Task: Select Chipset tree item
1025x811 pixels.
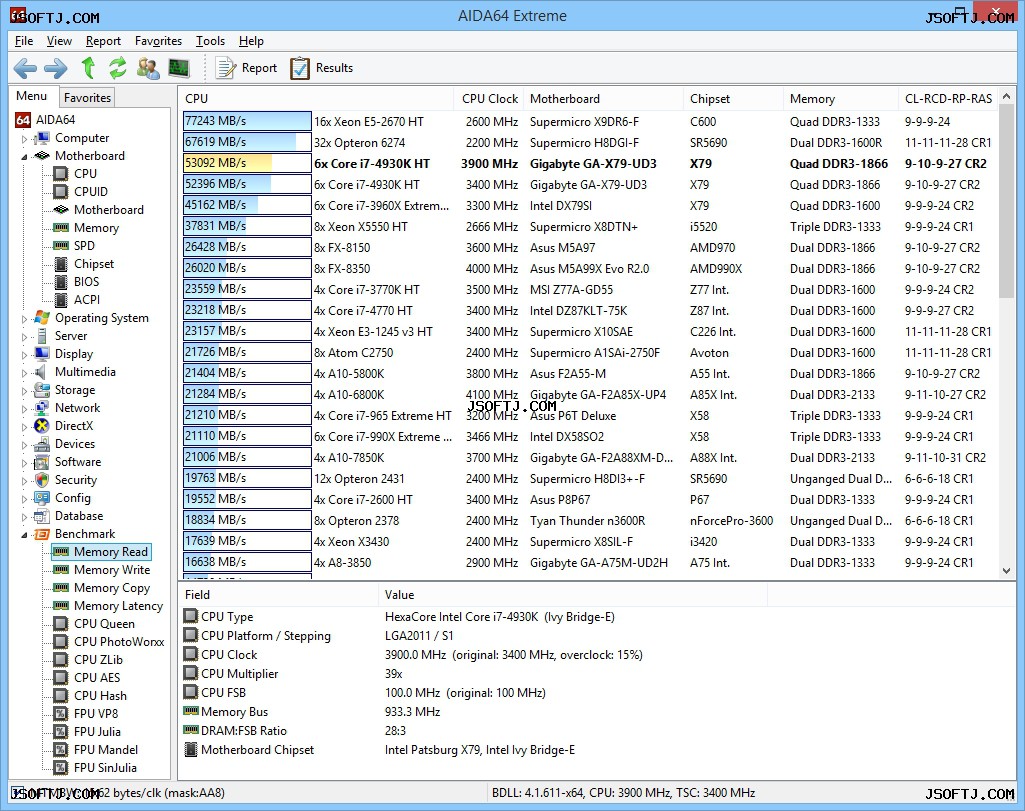Action: click(x=84, y=264)
